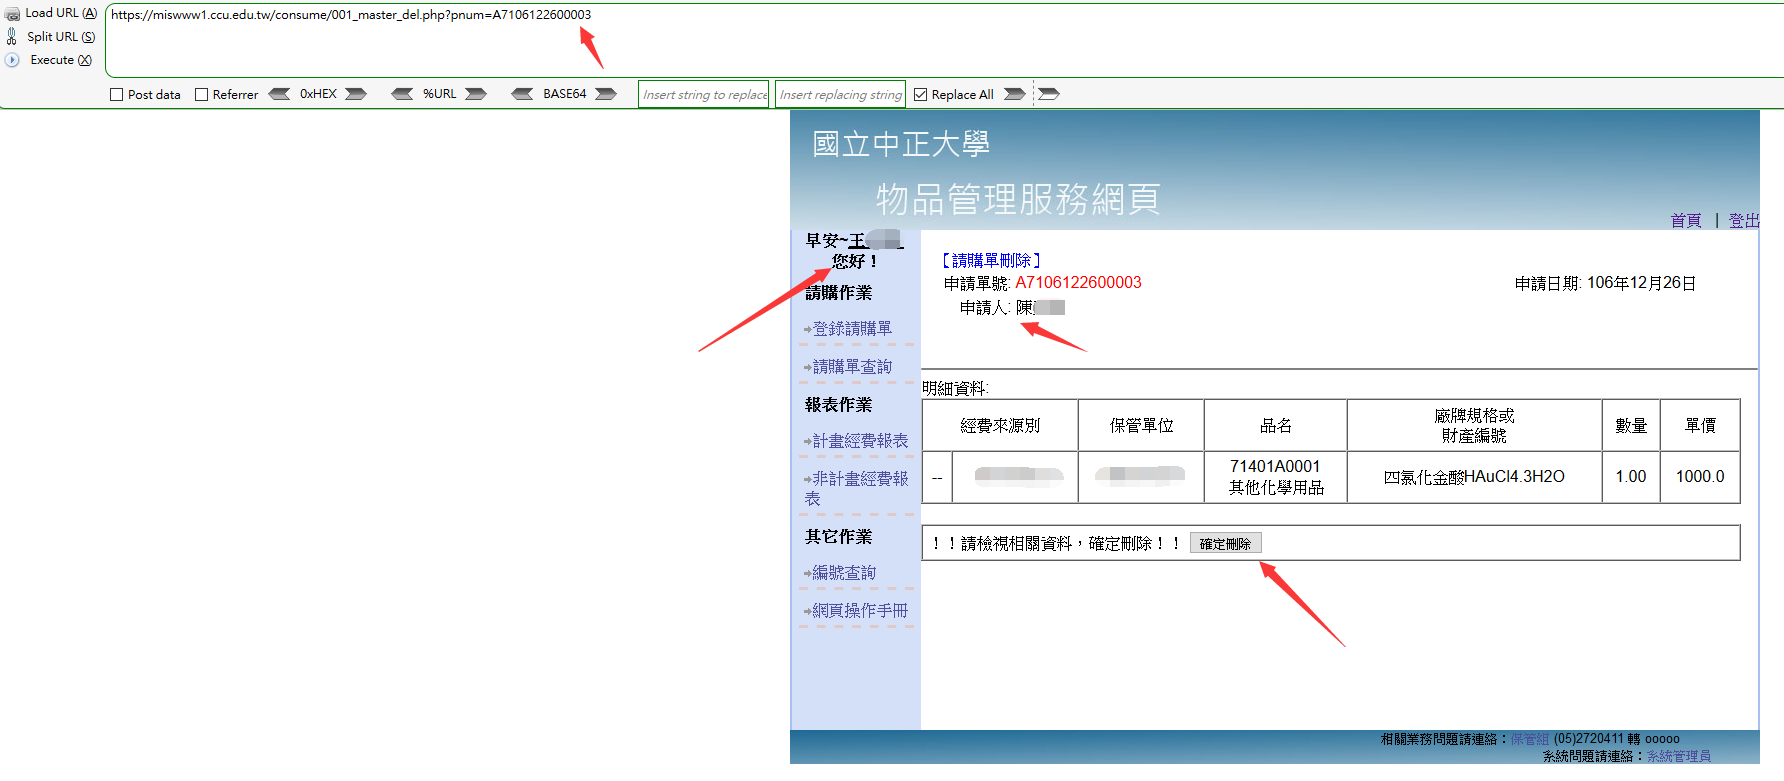
Task: Click the 0xHEX label
Action: tap(318, 94)
